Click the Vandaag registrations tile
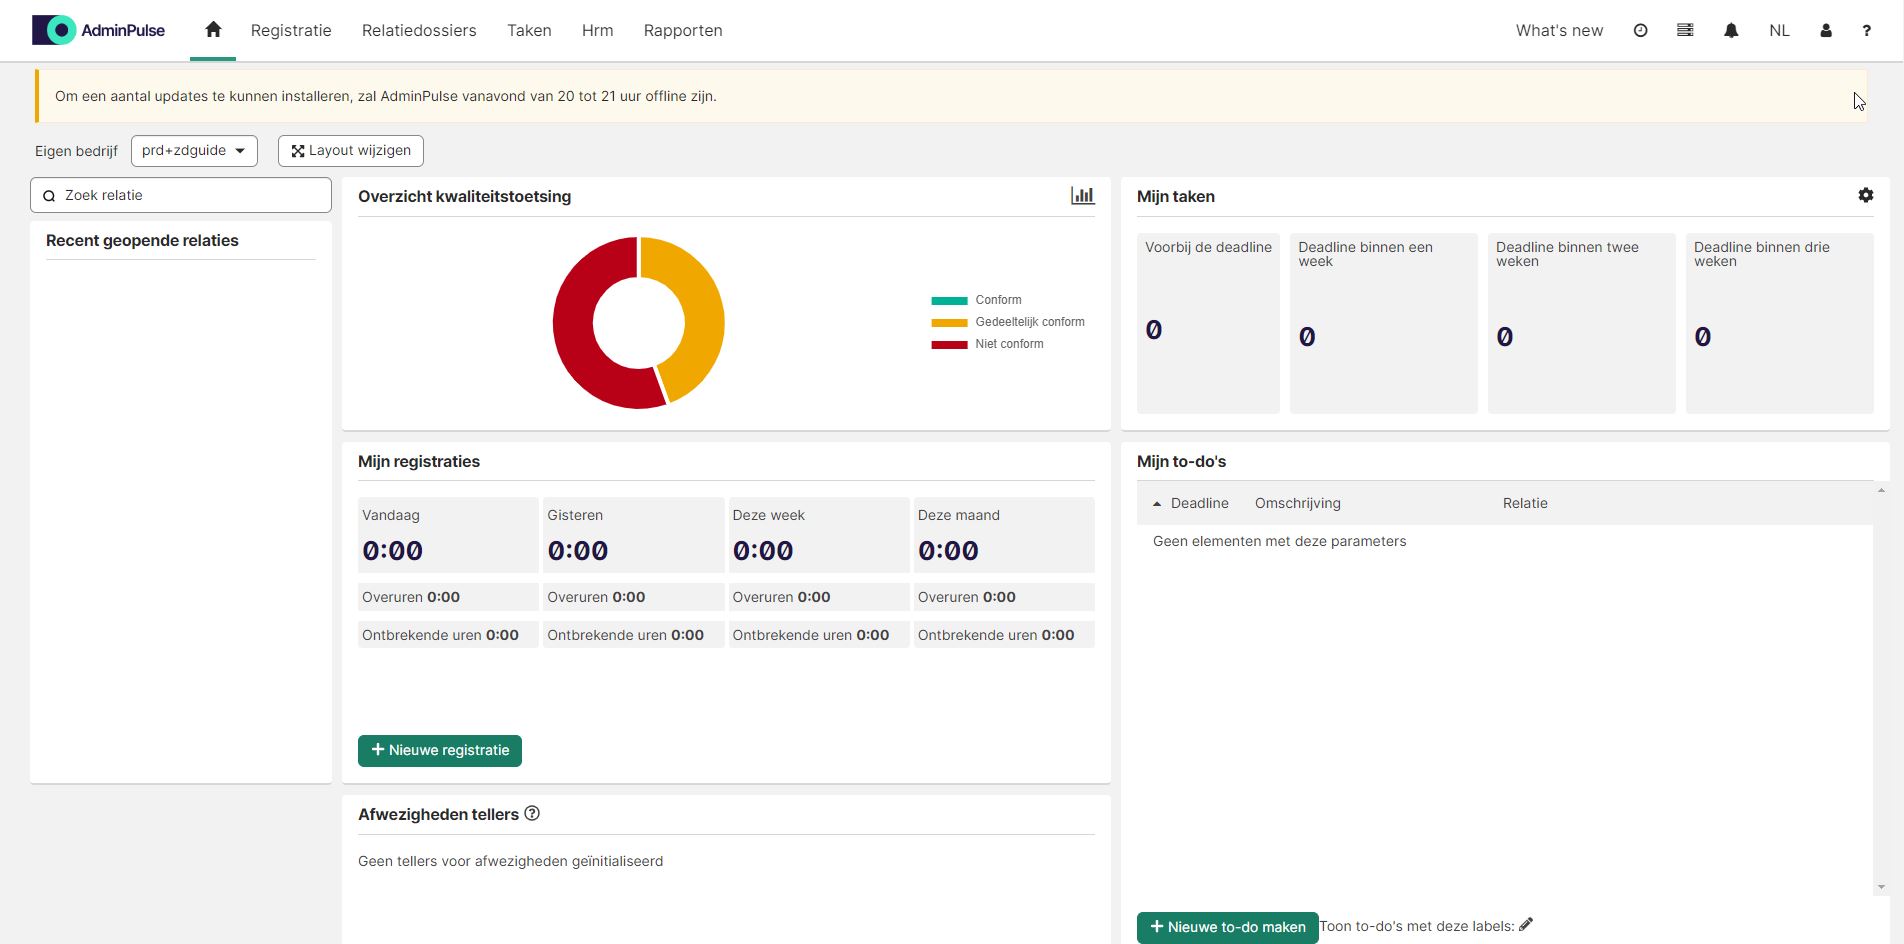The image size is (1904, 944). pos(448,535)
